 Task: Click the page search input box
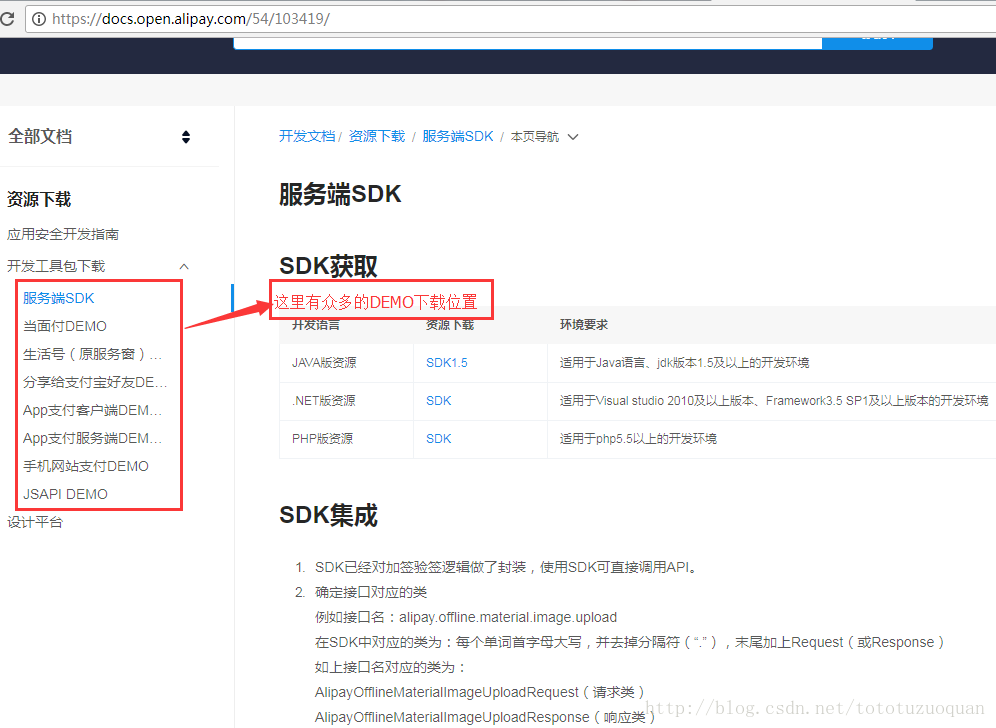point(527,43)
